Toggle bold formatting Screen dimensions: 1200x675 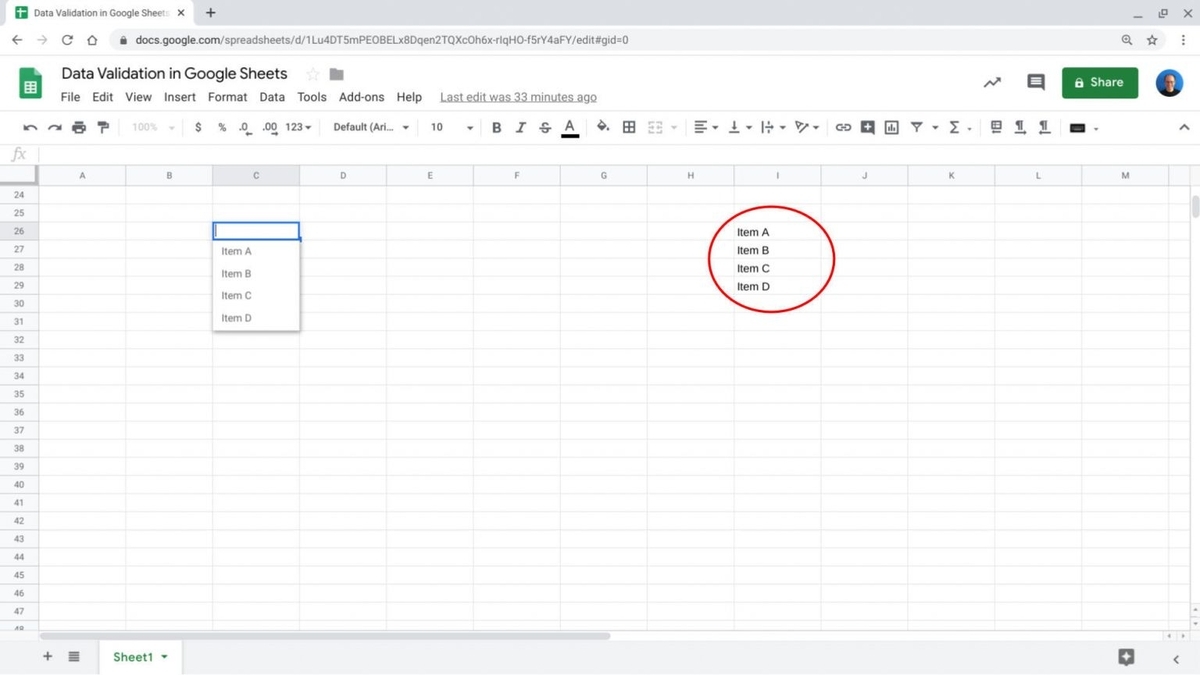pyautogui.click(x=495, y=127)
